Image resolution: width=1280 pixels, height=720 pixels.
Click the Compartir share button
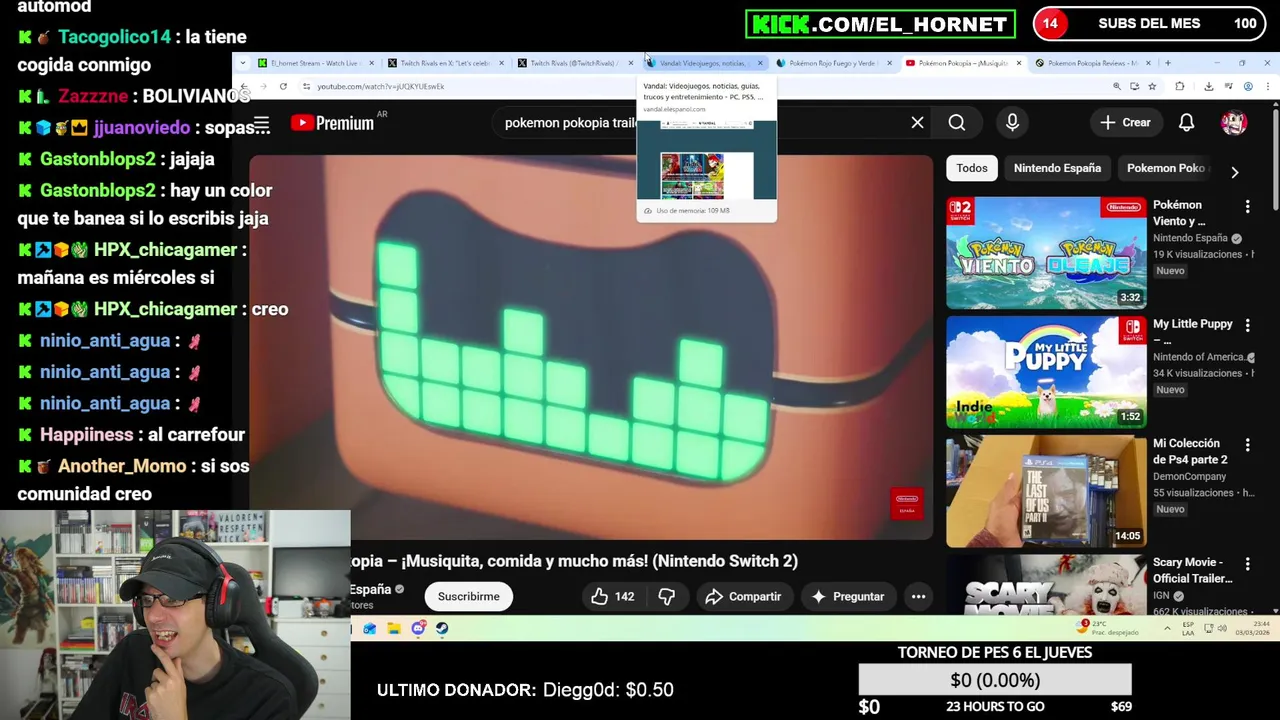pos(743,596)
